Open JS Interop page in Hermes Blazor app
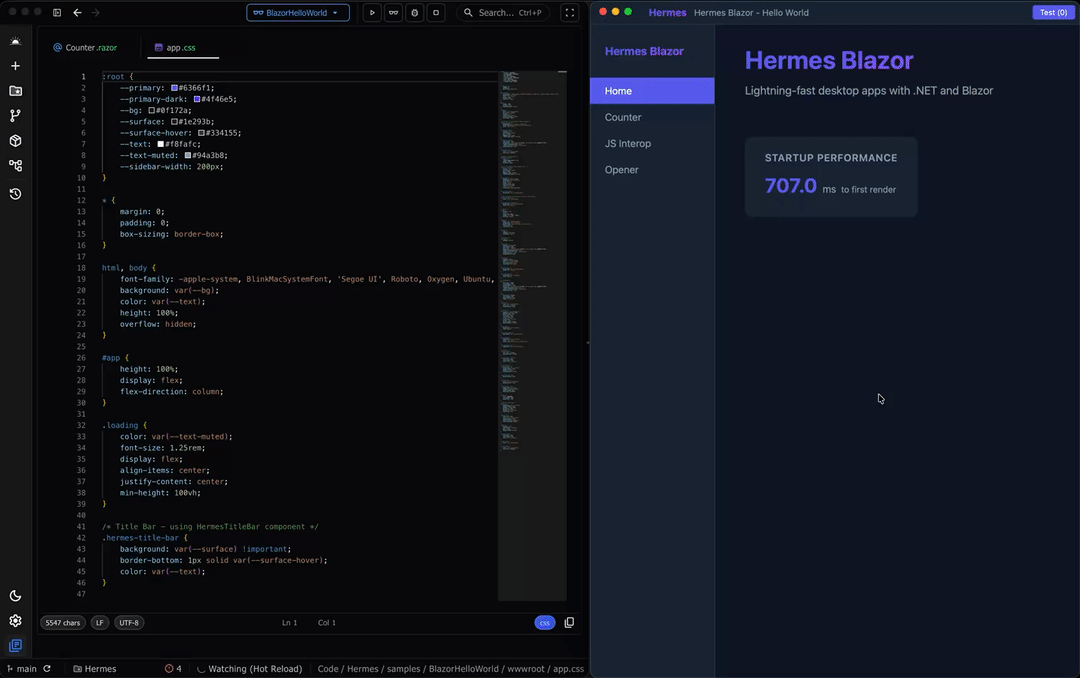The height and width of the screenshot is (678, 1080). click(652, 143)
